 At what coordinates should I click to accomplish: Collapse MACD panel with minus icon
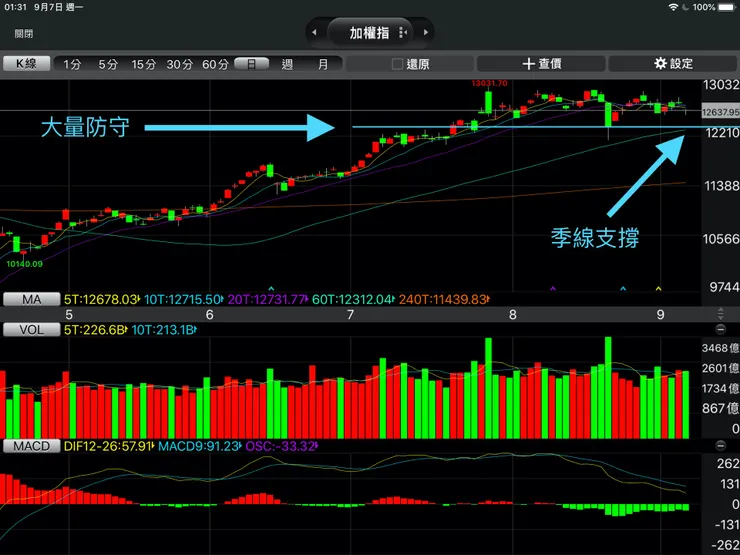(x=721, y=446)
